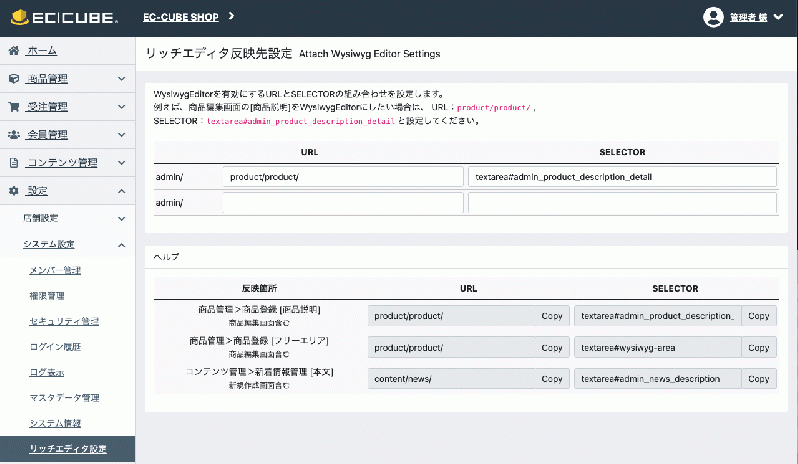The image size is (798, 464).
Task: Expand the 受注管理 menu chevron
Action: coord(122,106)
